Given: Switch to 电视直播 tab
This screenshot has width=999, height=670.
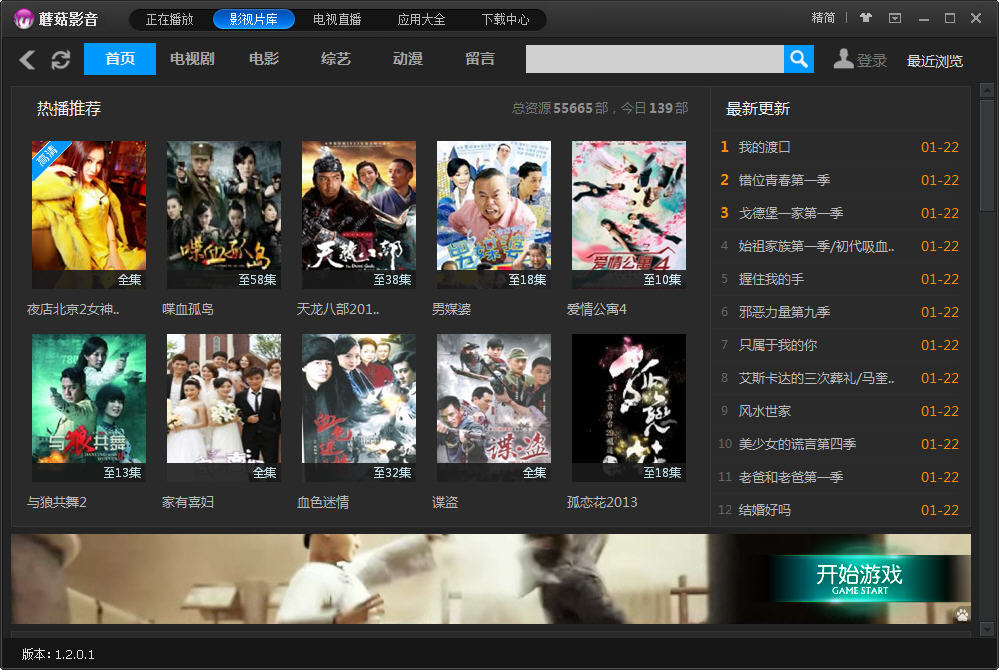Looking at the screenshot, I should point(337,20).
